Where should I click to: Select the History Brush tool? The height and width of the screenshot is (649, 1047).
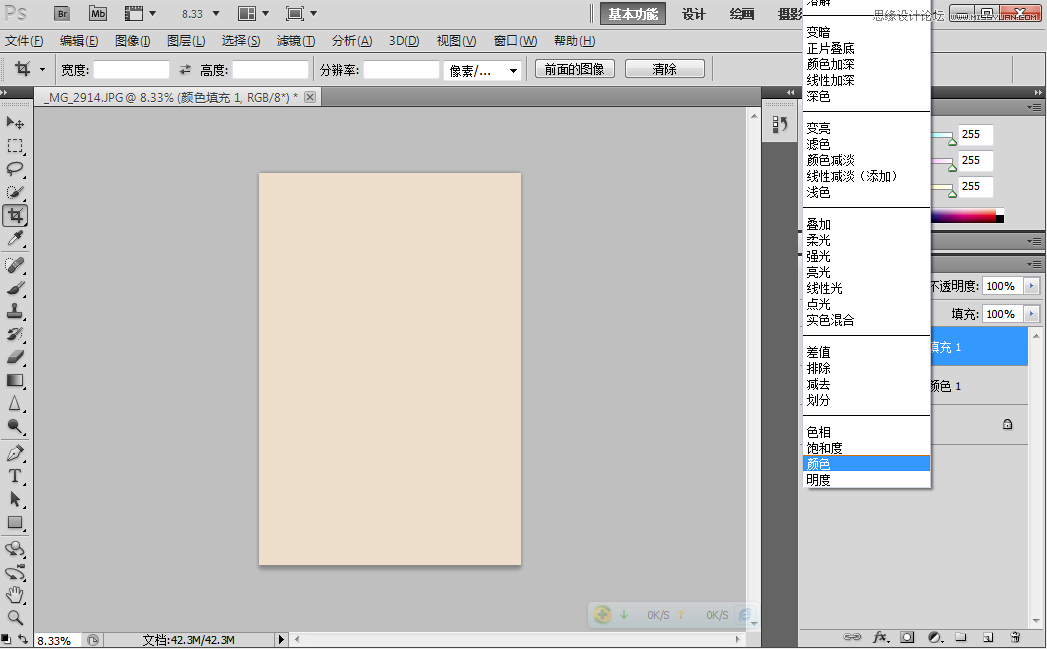click(15, 335)
